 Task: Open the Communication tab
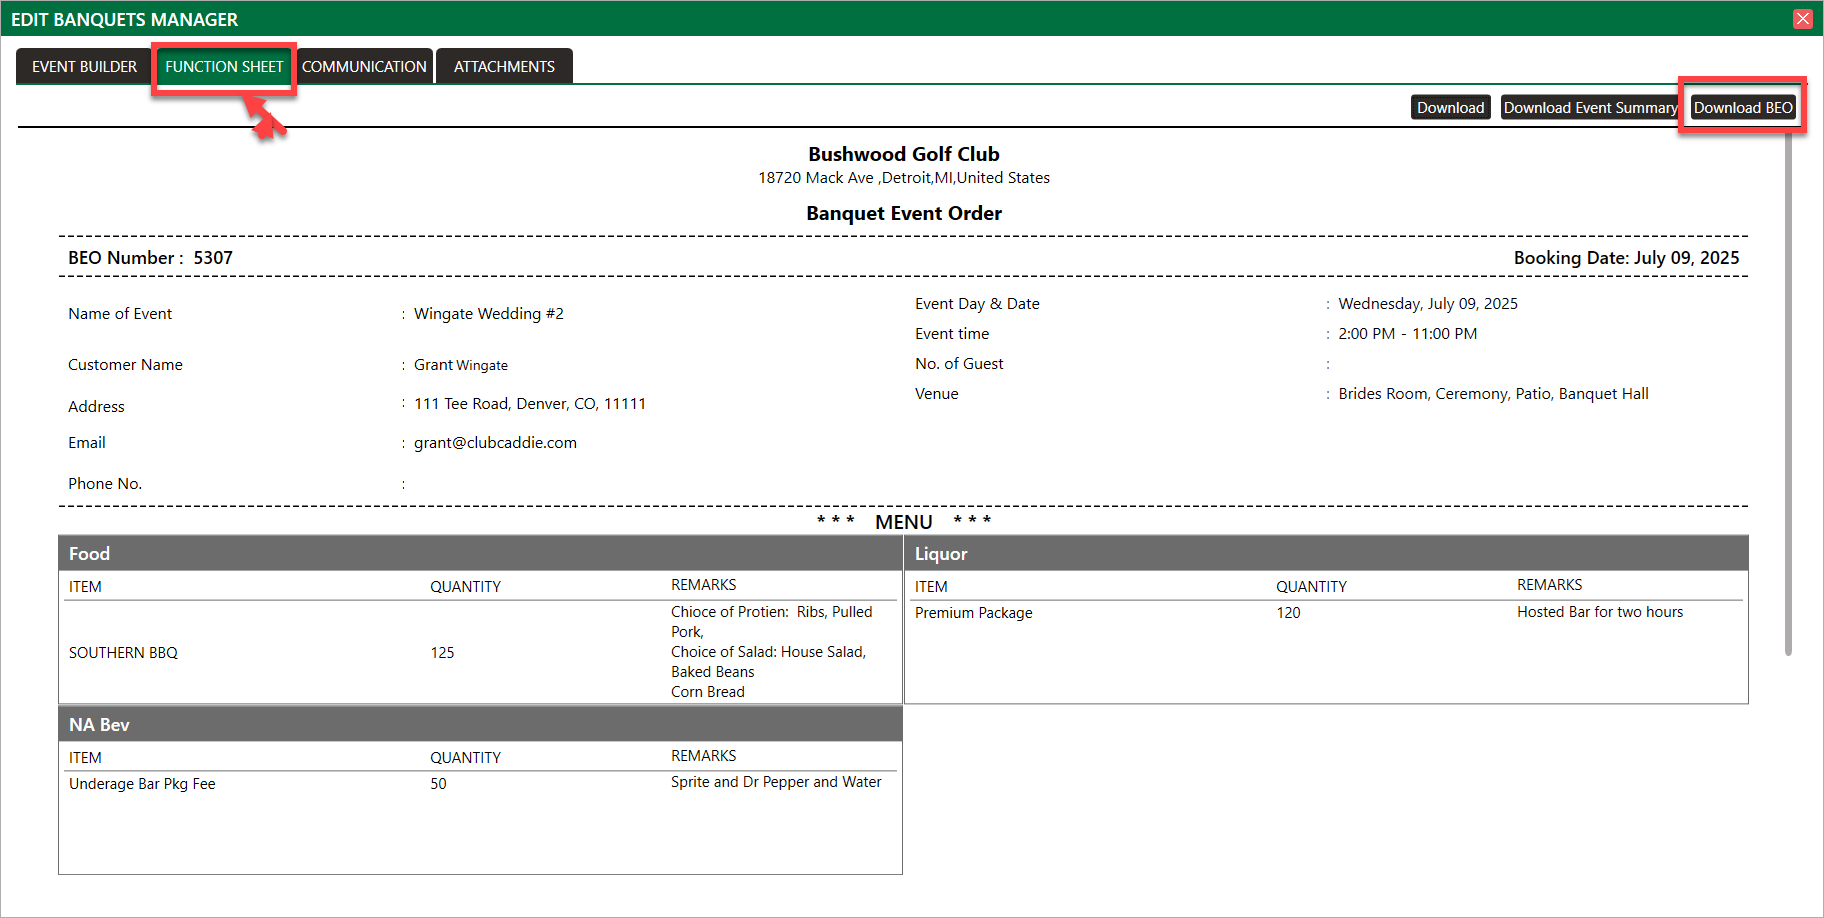point(364,67)
